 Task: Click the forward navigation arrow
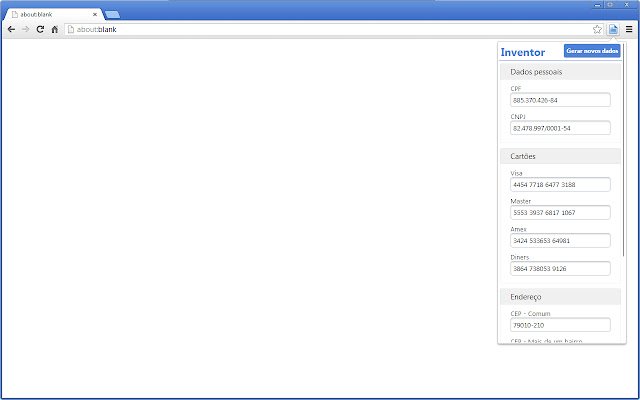tap(26, 29)
